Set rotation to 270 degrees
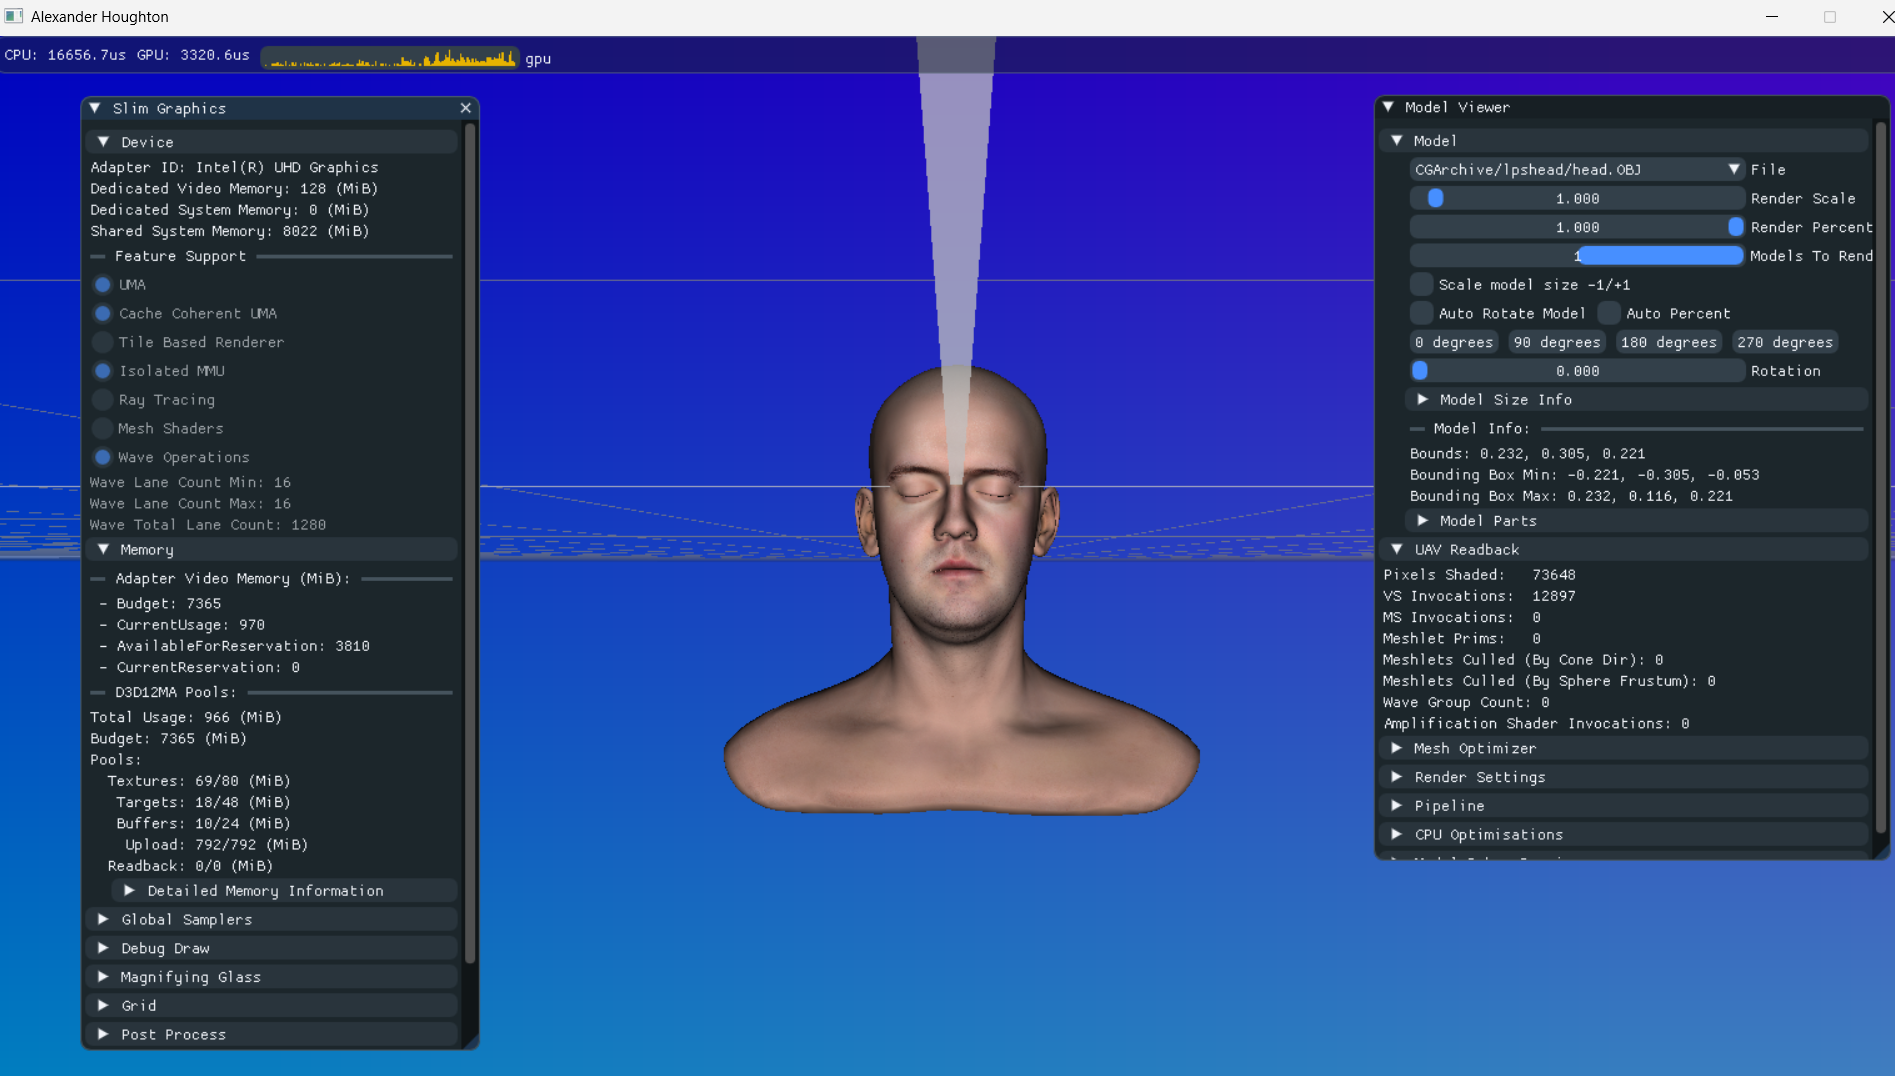The width and height of the screenshot is (1895, 1076). (1784, 342)
